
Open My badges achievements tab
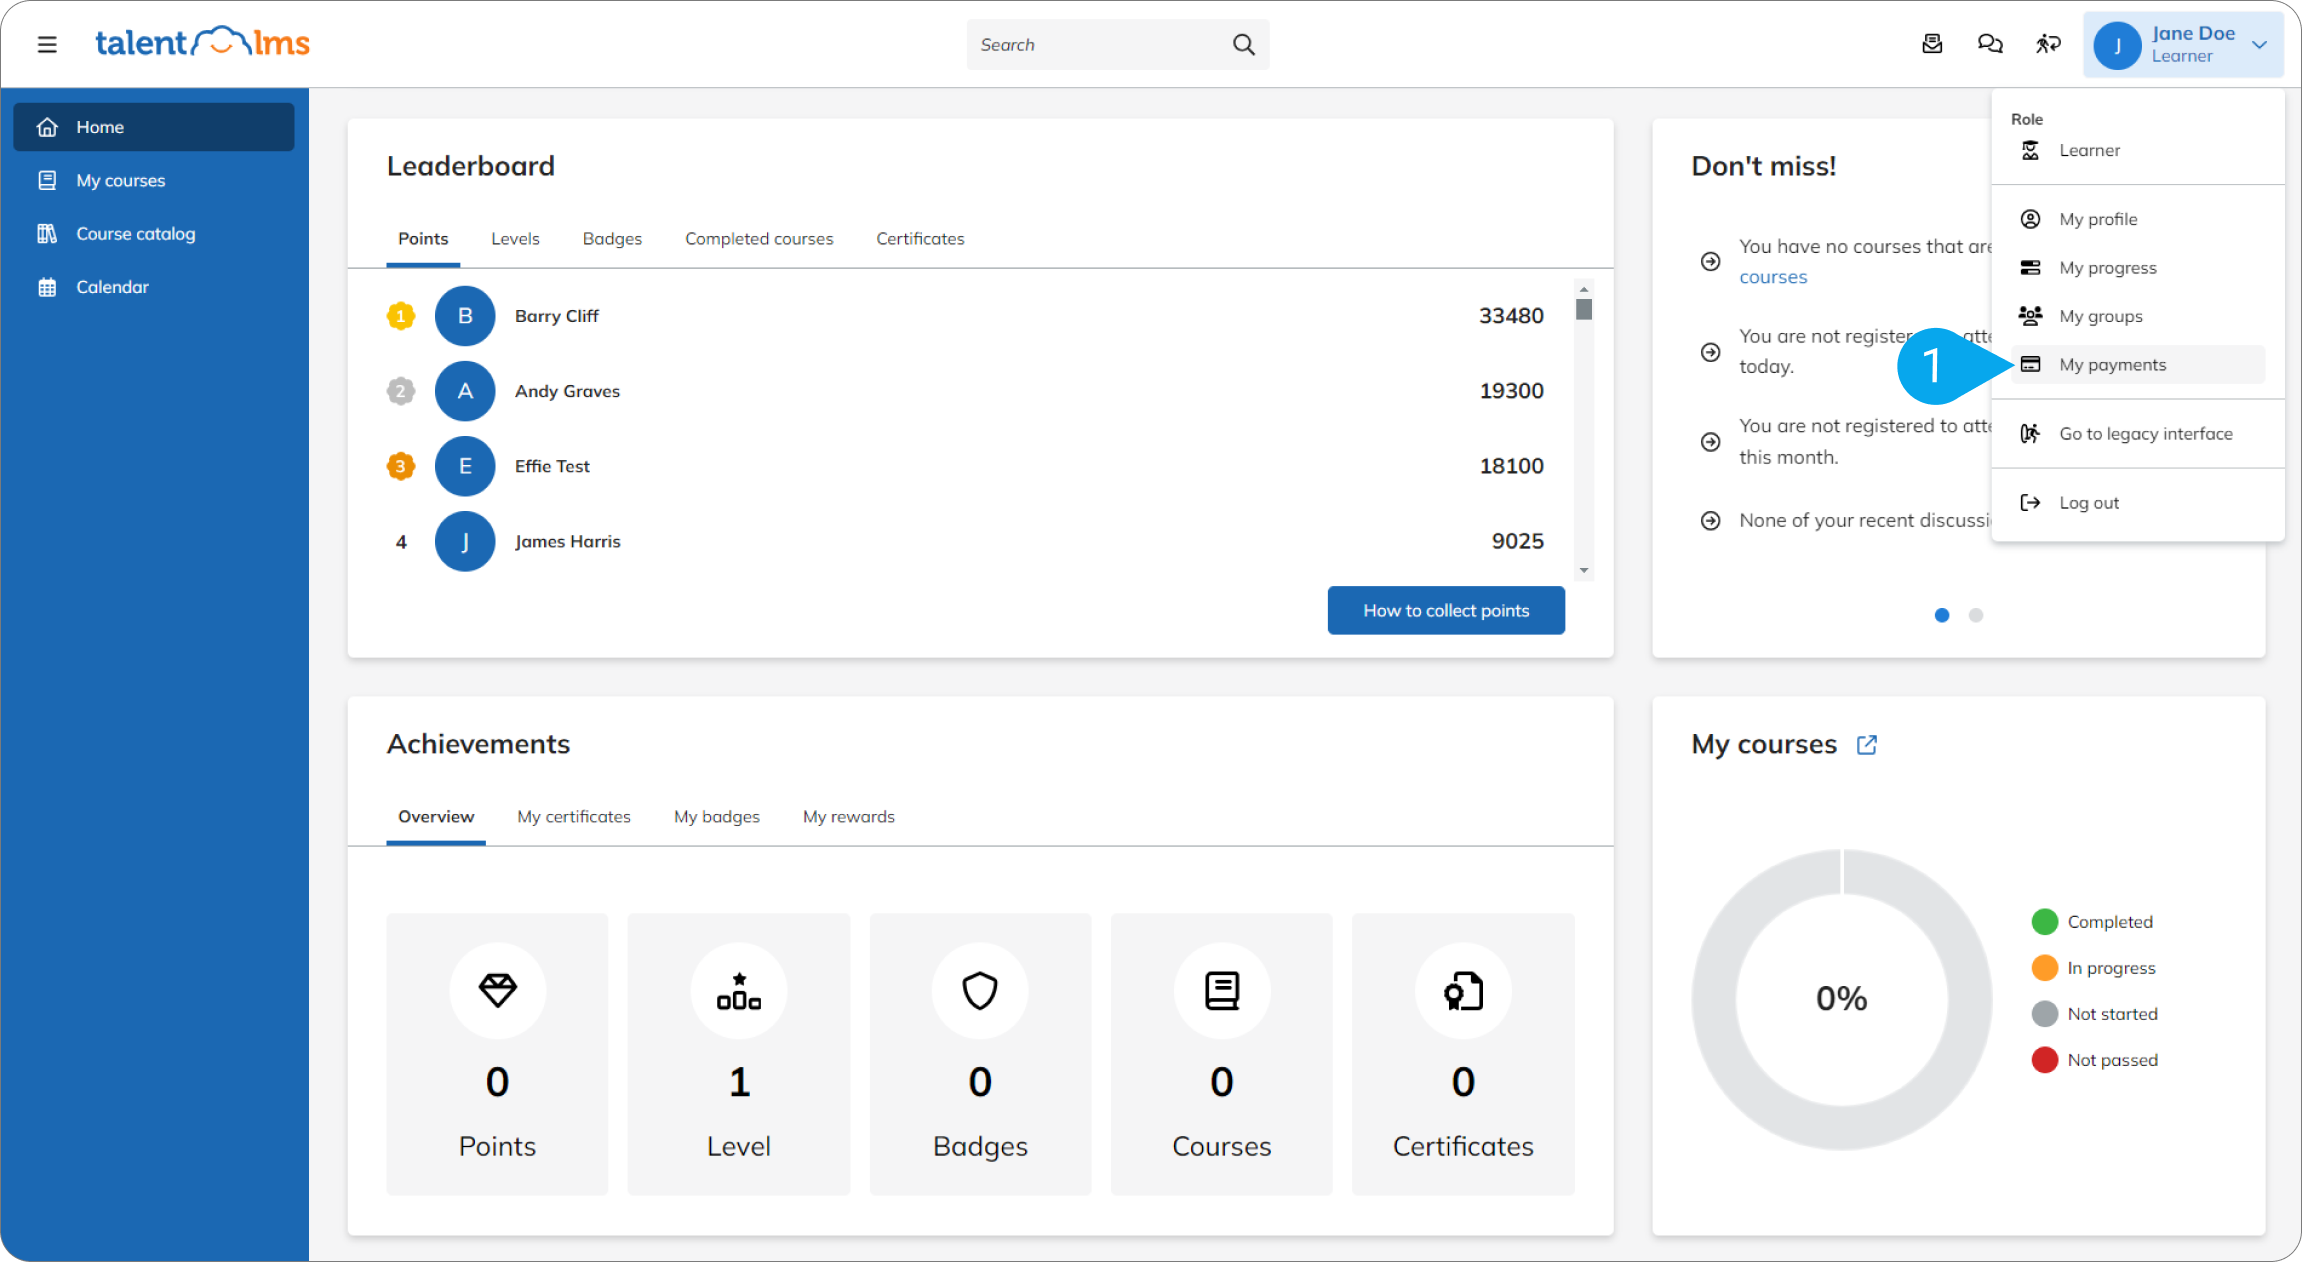[x=717, y=817]
